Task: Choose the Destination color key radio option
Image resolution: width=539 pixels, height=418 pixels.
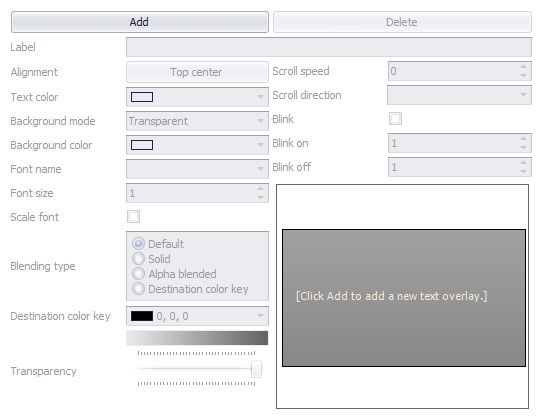Action: point(138,289)
